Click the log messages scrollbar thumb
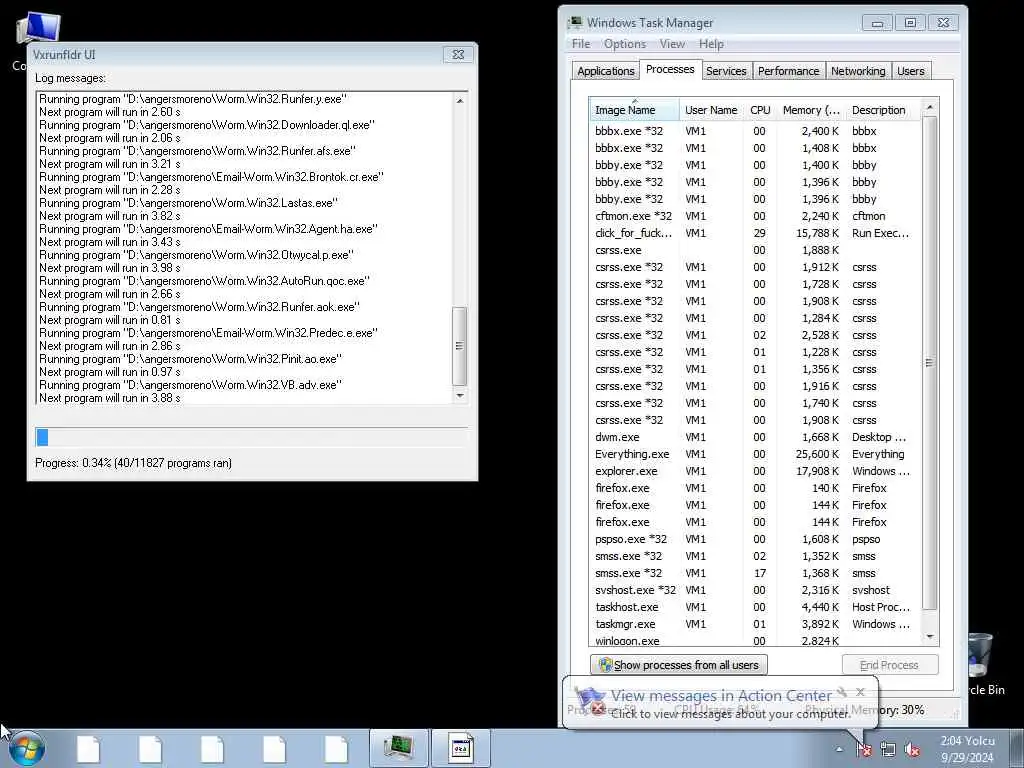 [x=460, y=346]
